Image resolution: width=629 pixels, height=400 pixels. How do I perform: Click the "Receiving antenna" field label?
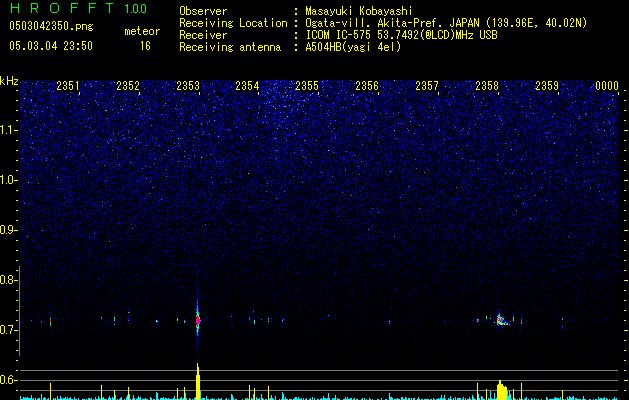(230, 47)
